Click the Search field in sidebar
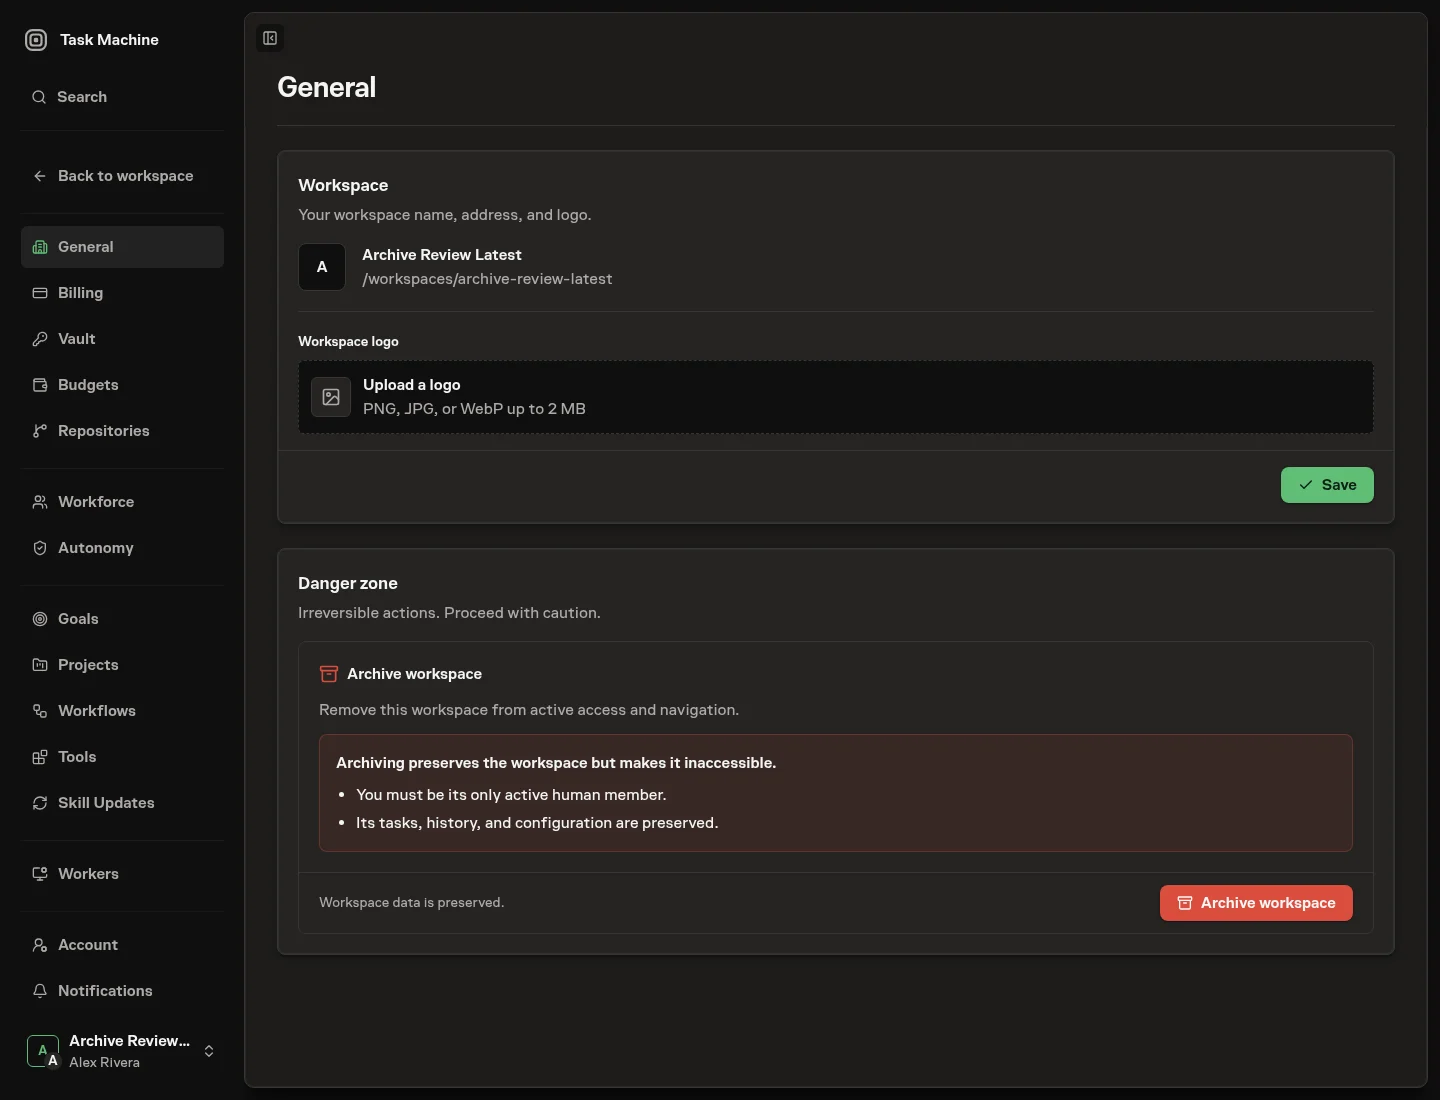This screenshot has height=1100, width=1440. 122,97
